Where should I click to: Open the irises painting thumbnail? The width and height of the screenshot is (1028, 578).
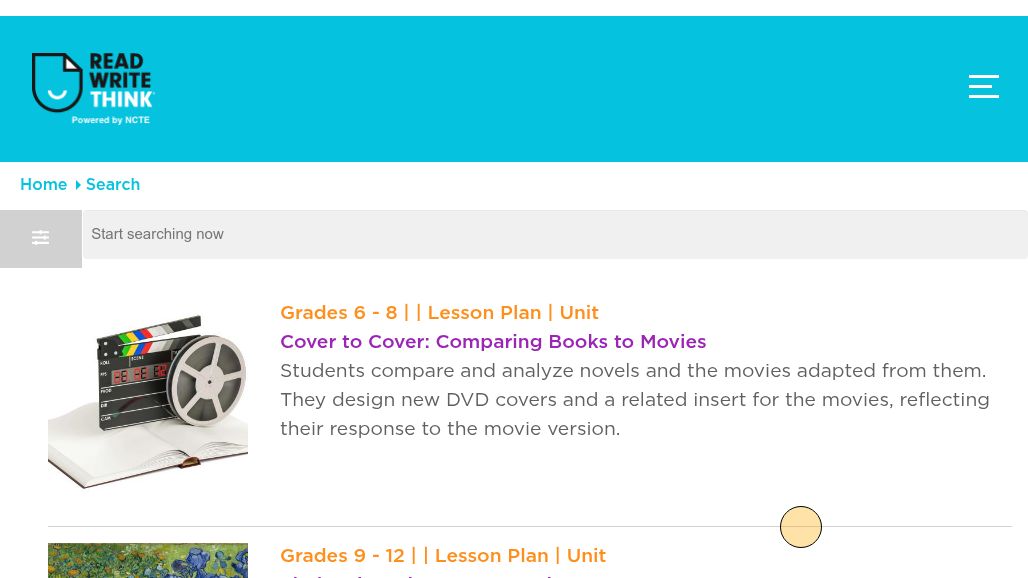148,560
